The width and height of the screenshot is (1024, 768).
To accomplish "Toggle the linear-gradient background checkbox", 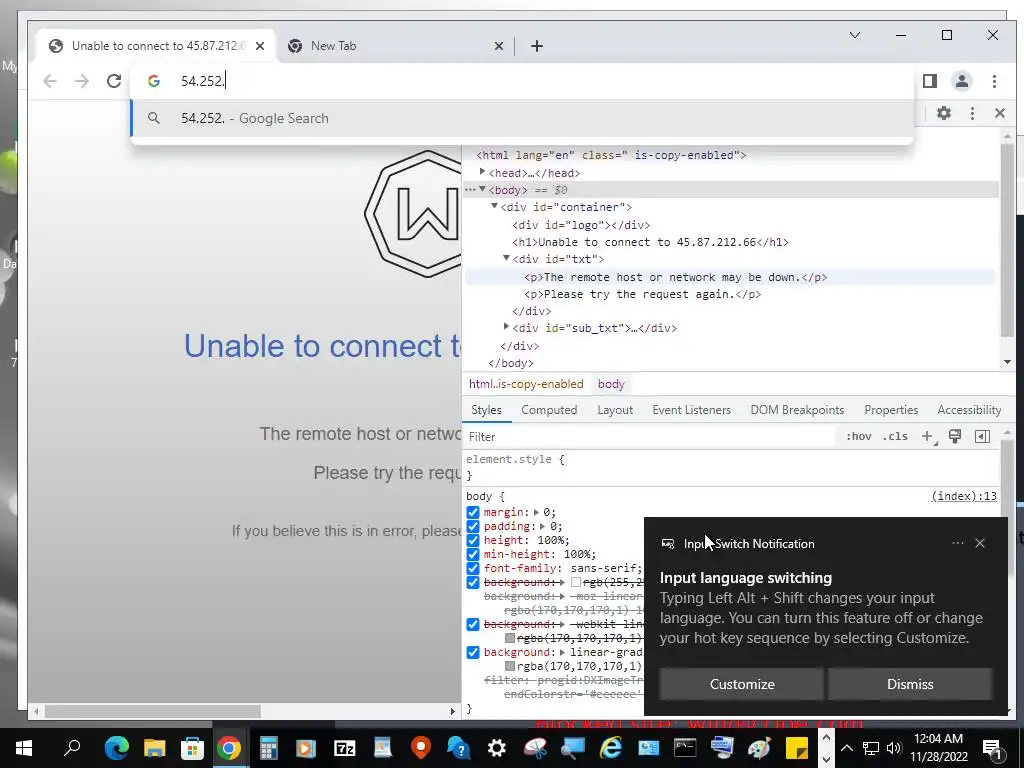I will (x=473, y=652).
